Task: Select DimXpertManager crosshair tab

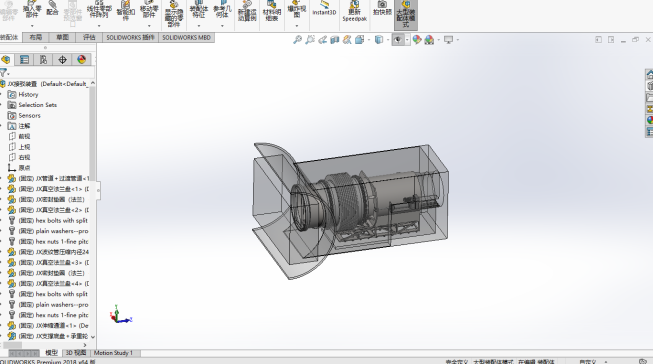Action: tap(62, 60)
